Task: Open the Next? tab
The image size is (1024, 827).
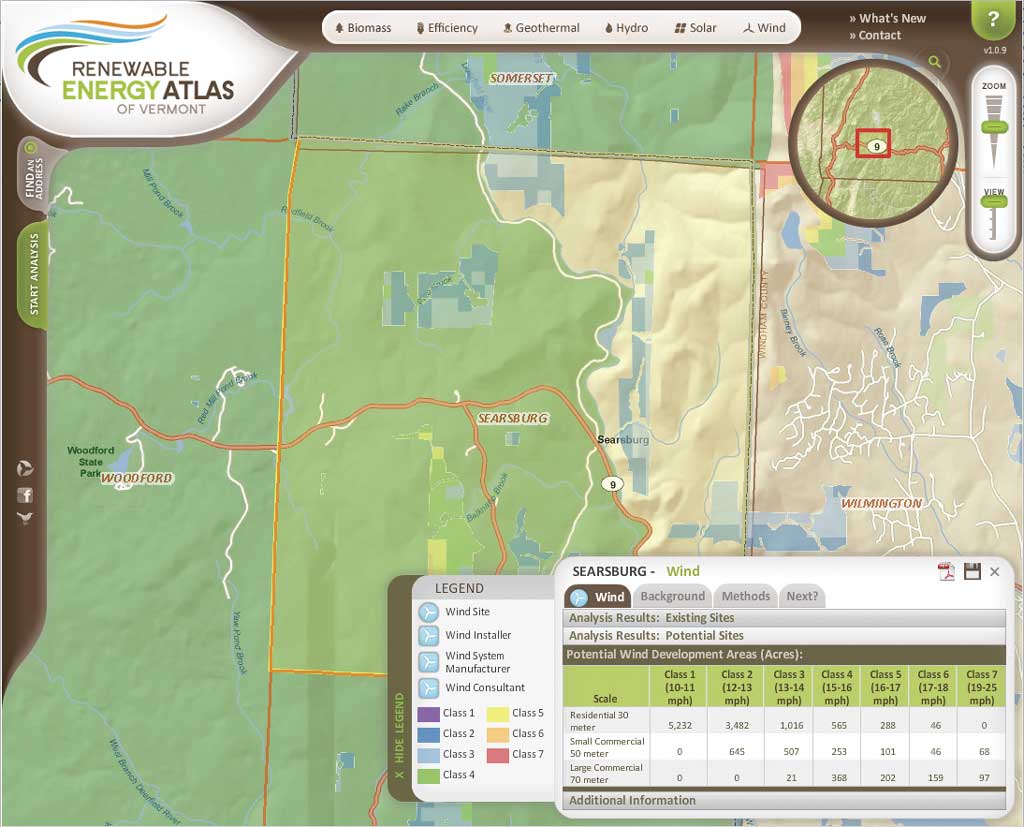Action: pos(802,596)
